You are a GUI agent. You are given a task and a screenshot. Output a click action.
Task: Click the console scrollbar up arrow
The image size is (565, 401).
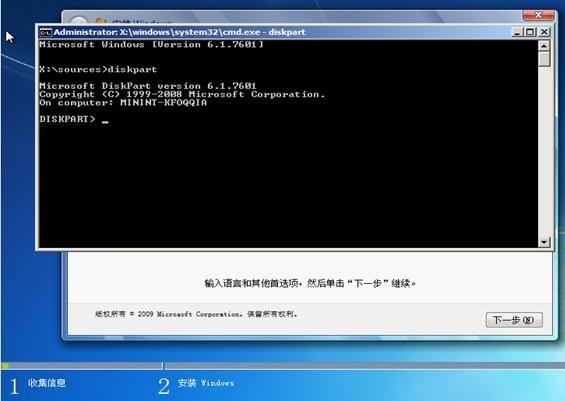(544, 46)
